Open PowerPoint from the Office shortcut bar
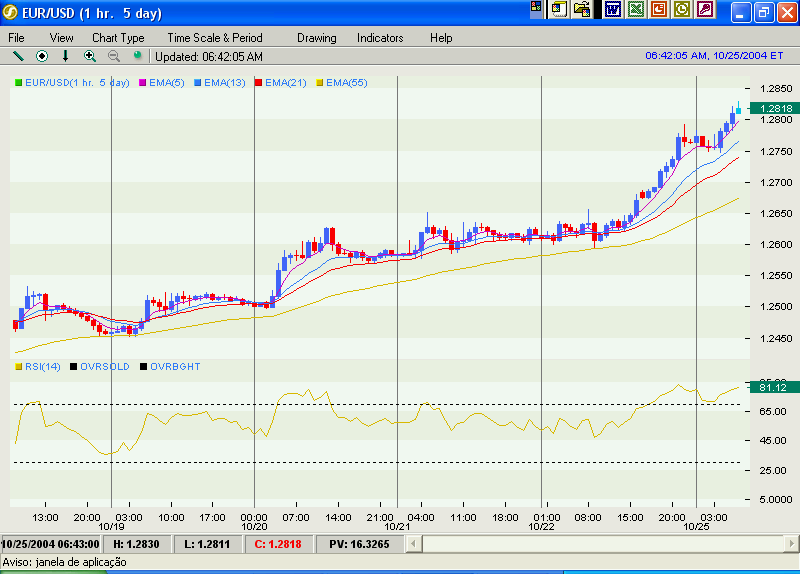The height and width of the screenshot is (574, 800). [x=659, y=10]
